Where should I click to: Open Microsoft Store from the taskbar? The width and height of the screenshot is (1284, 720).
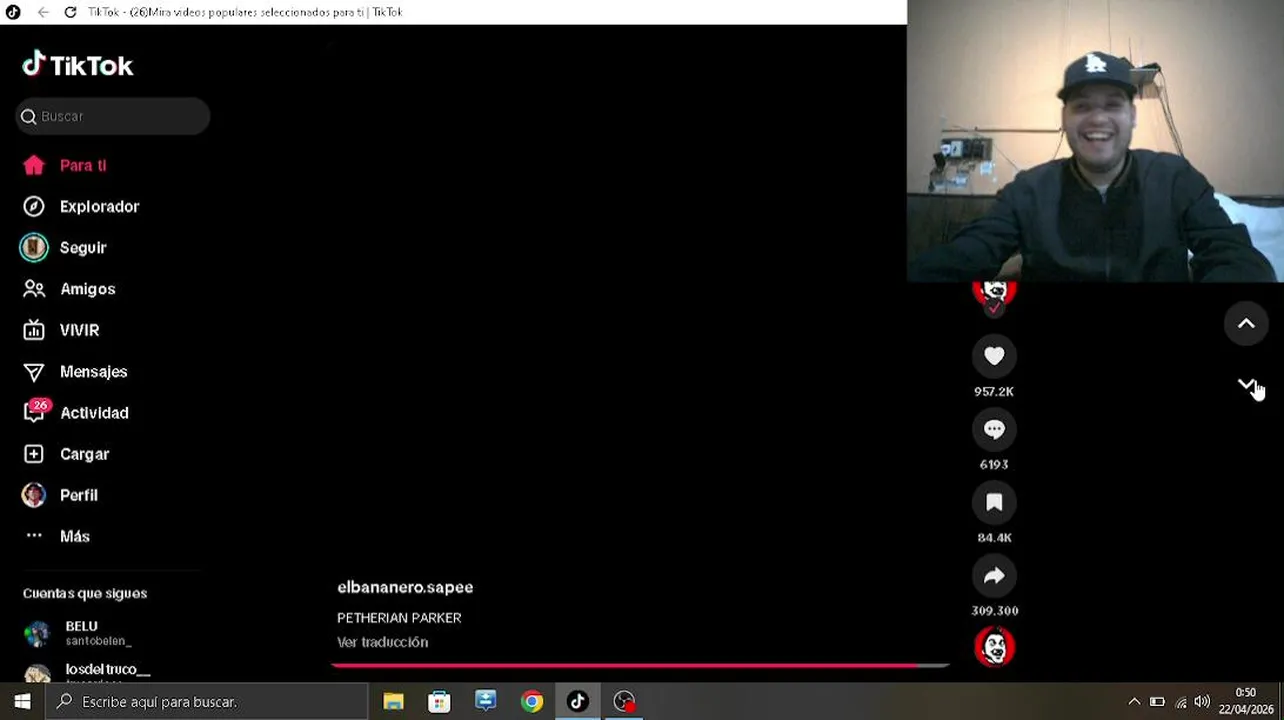click(439, 701)
